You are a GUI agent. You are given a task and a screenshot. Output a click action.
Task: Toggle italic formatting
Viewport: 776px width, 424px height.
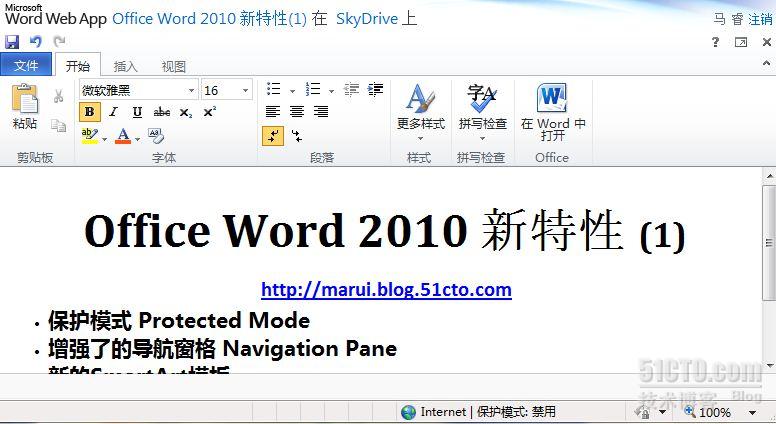pos(113,112)
